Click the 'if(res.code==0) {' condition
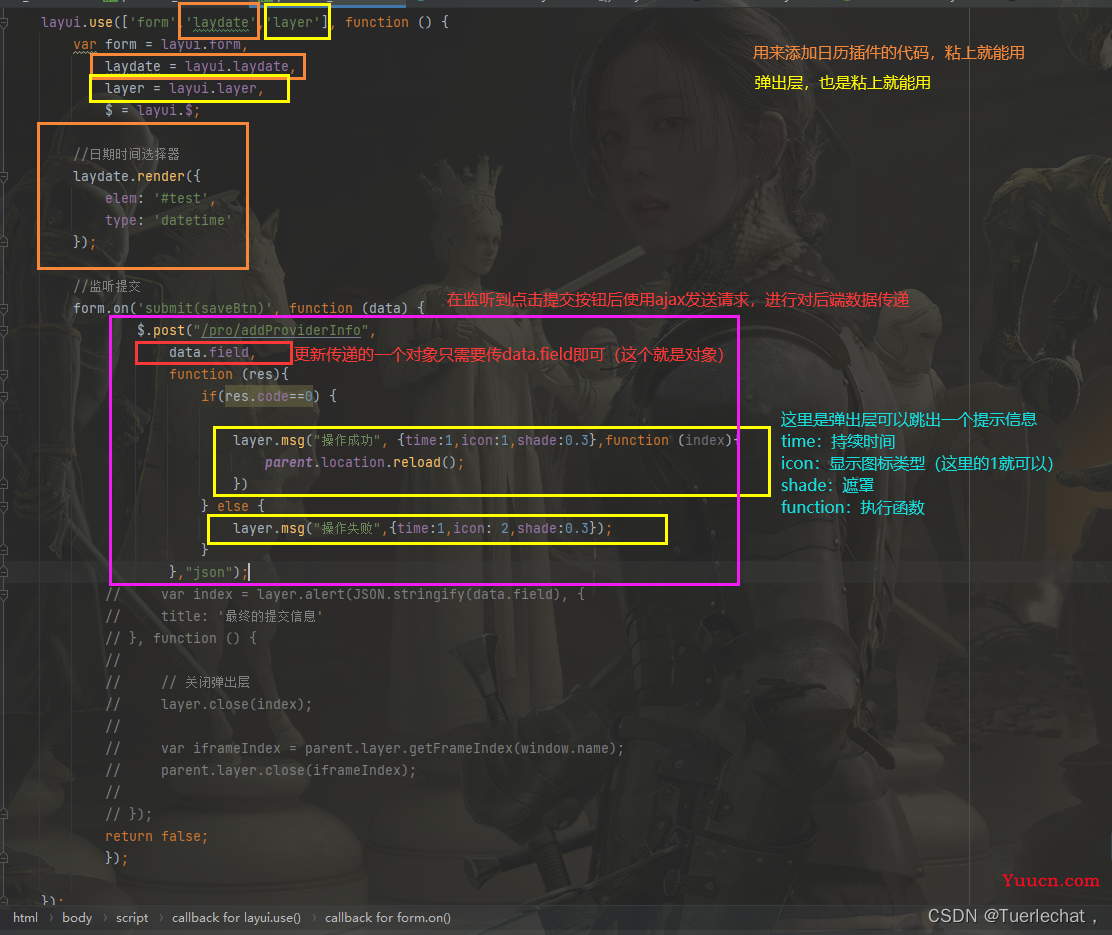 pos(269,397)
